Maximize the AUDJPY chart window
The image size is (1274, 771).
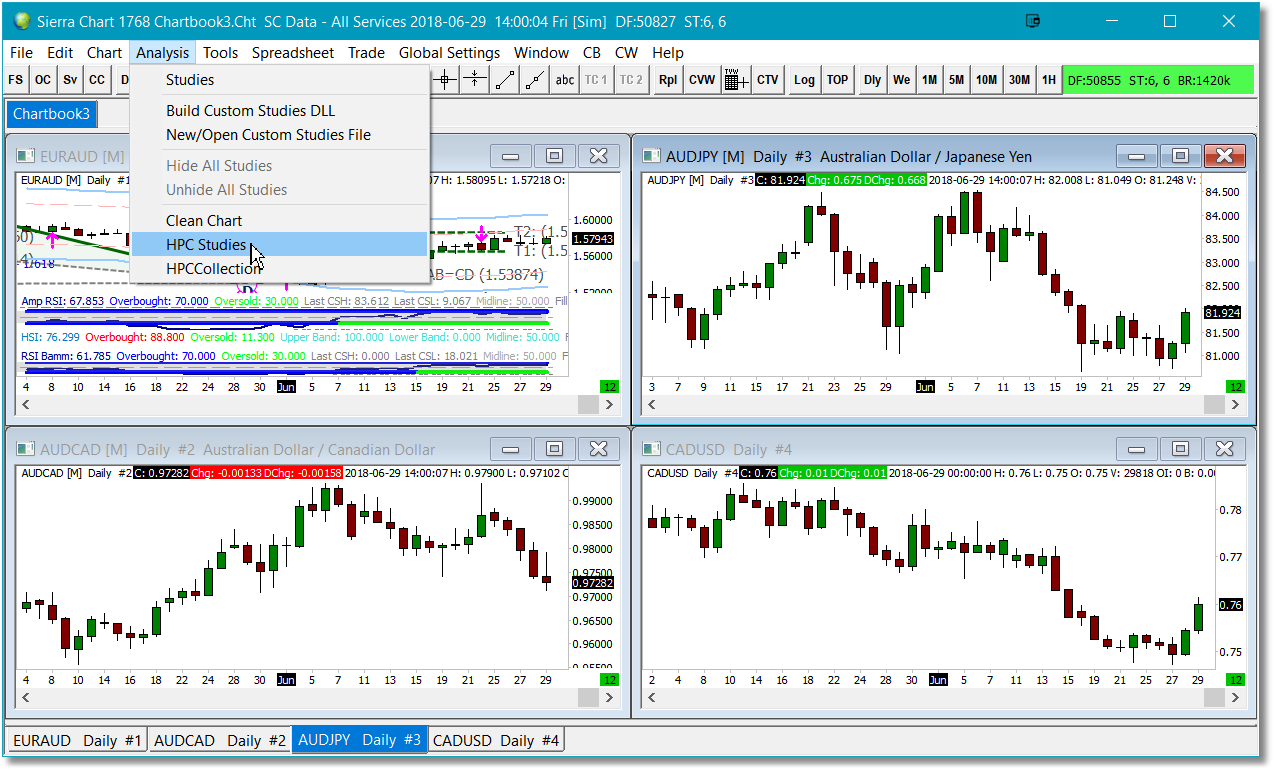1180,156
